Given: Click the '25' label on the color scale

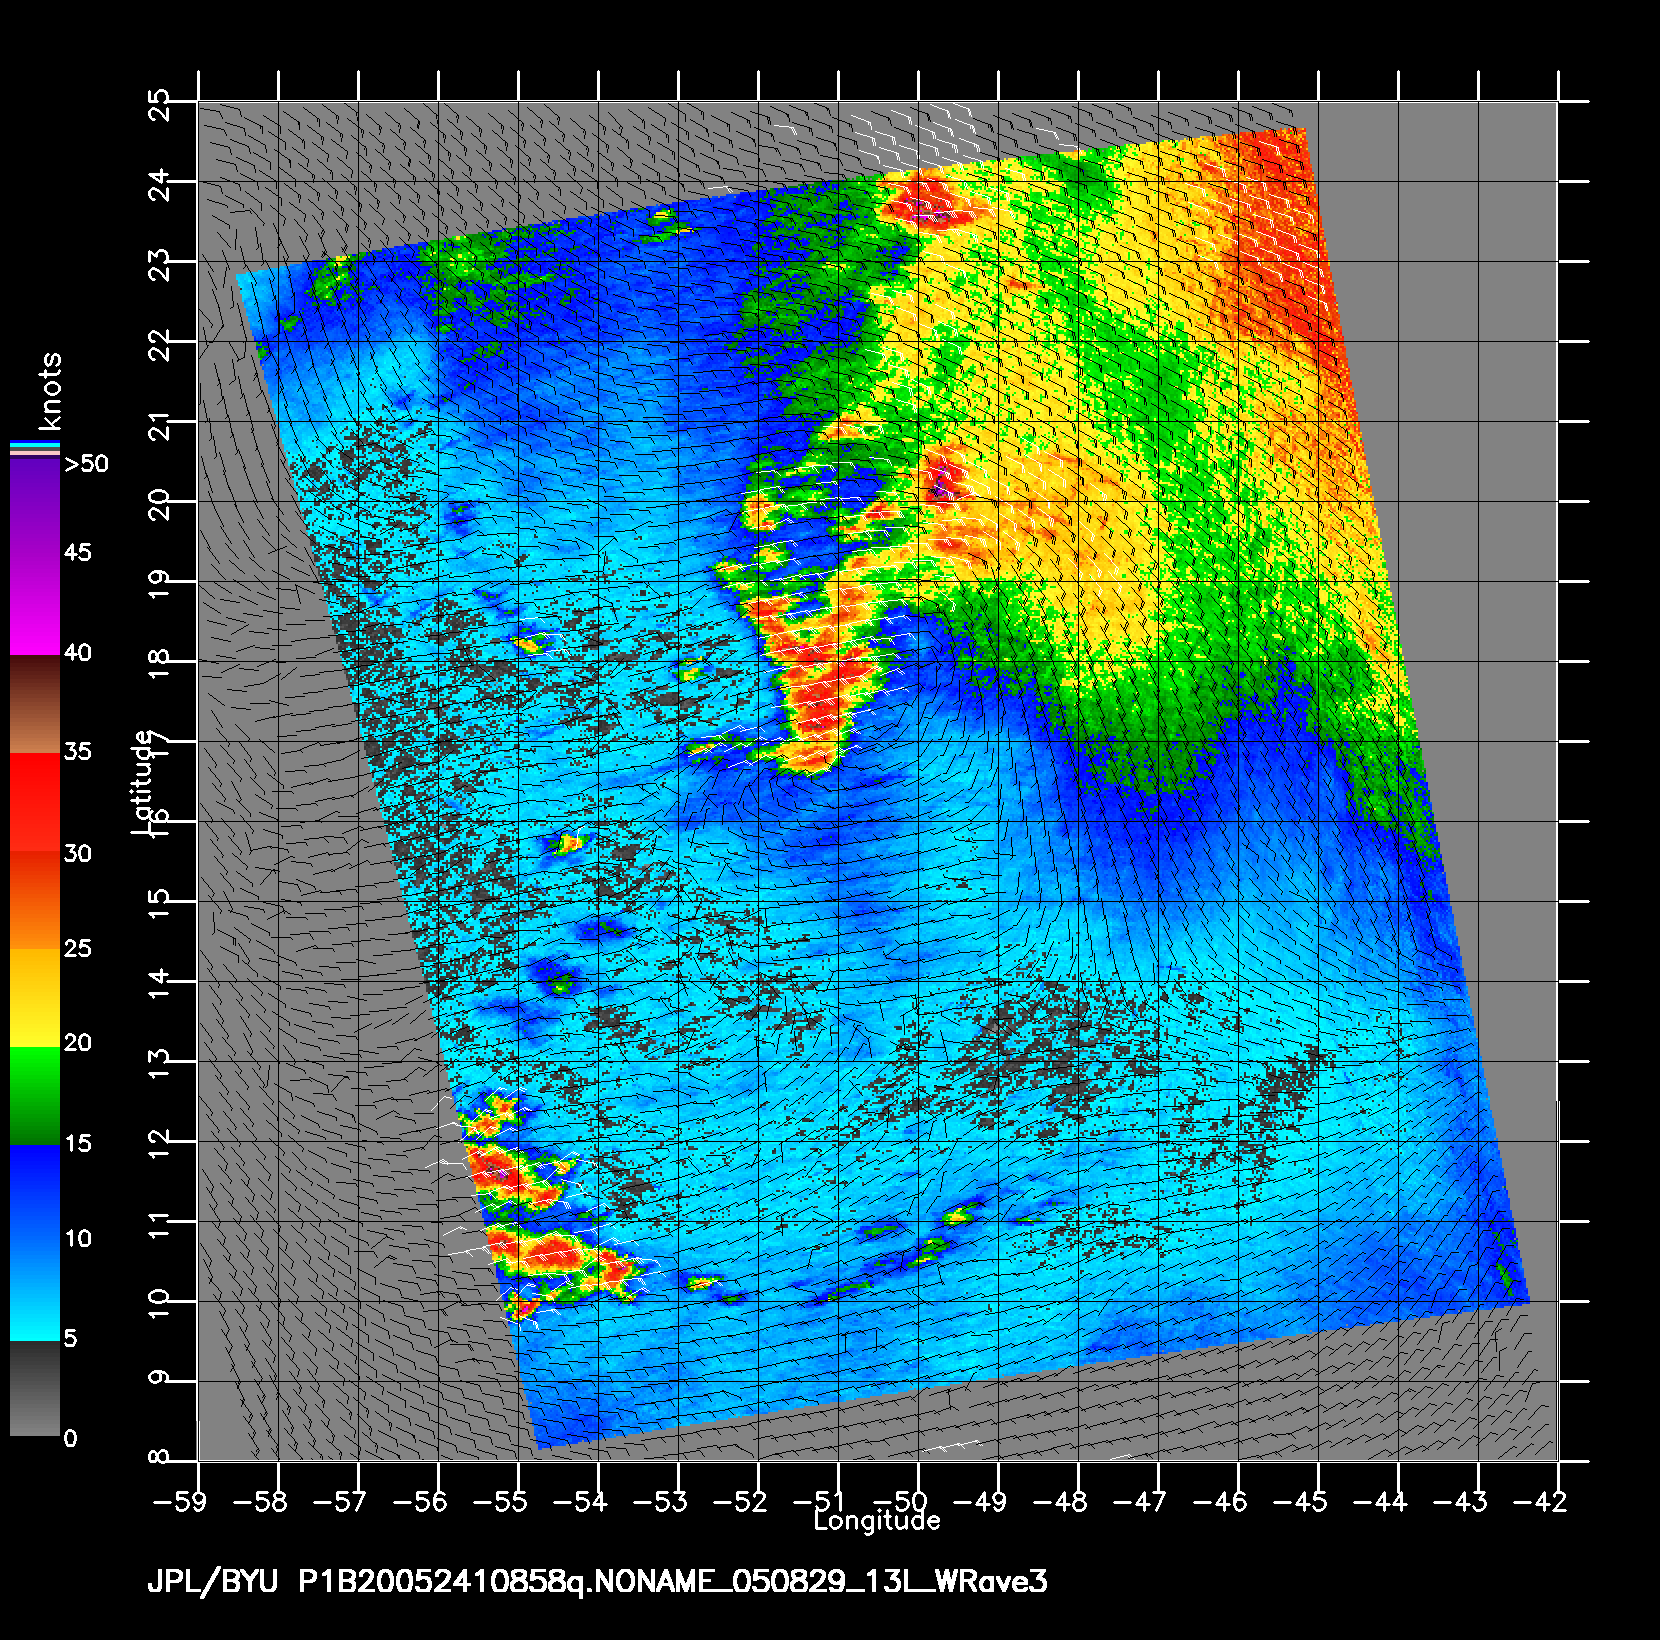Looking at the screenshot, I should tap(77, 948).
